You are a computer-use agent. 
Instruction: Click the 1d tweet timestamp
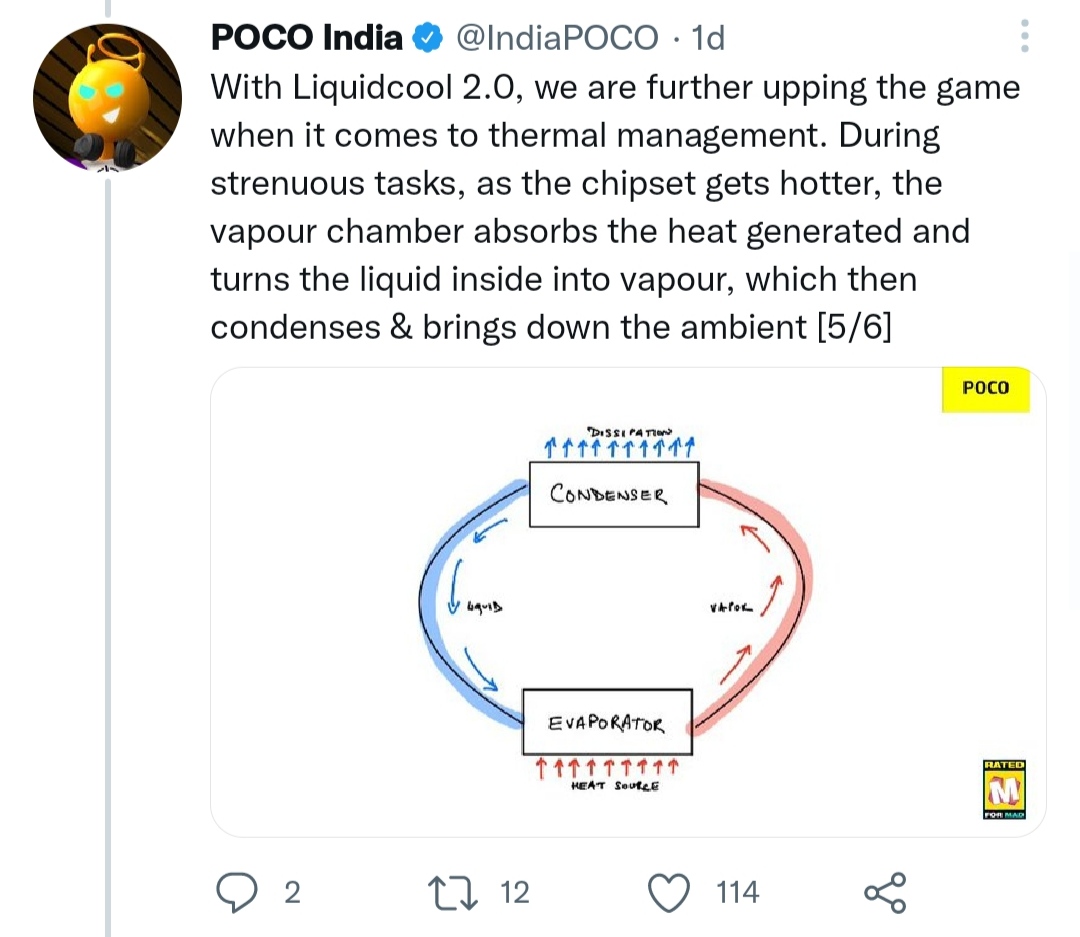click(708, 38)
